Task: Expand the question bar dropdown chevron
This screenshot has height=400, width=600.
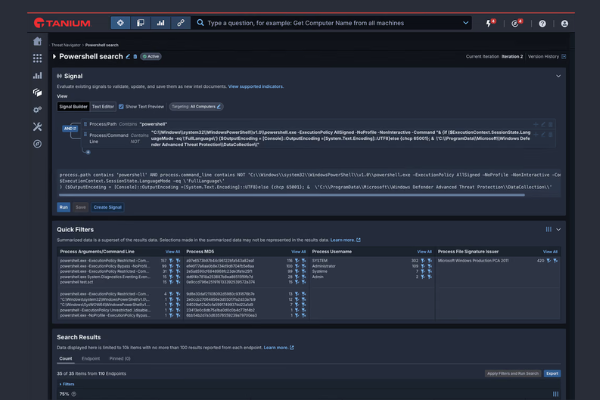Action: point(465,23)
